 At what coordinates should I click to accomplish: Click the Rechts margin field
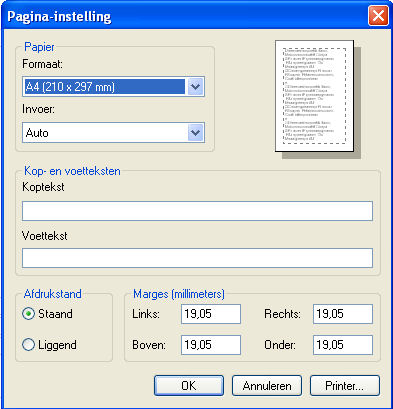pos(343,314)
